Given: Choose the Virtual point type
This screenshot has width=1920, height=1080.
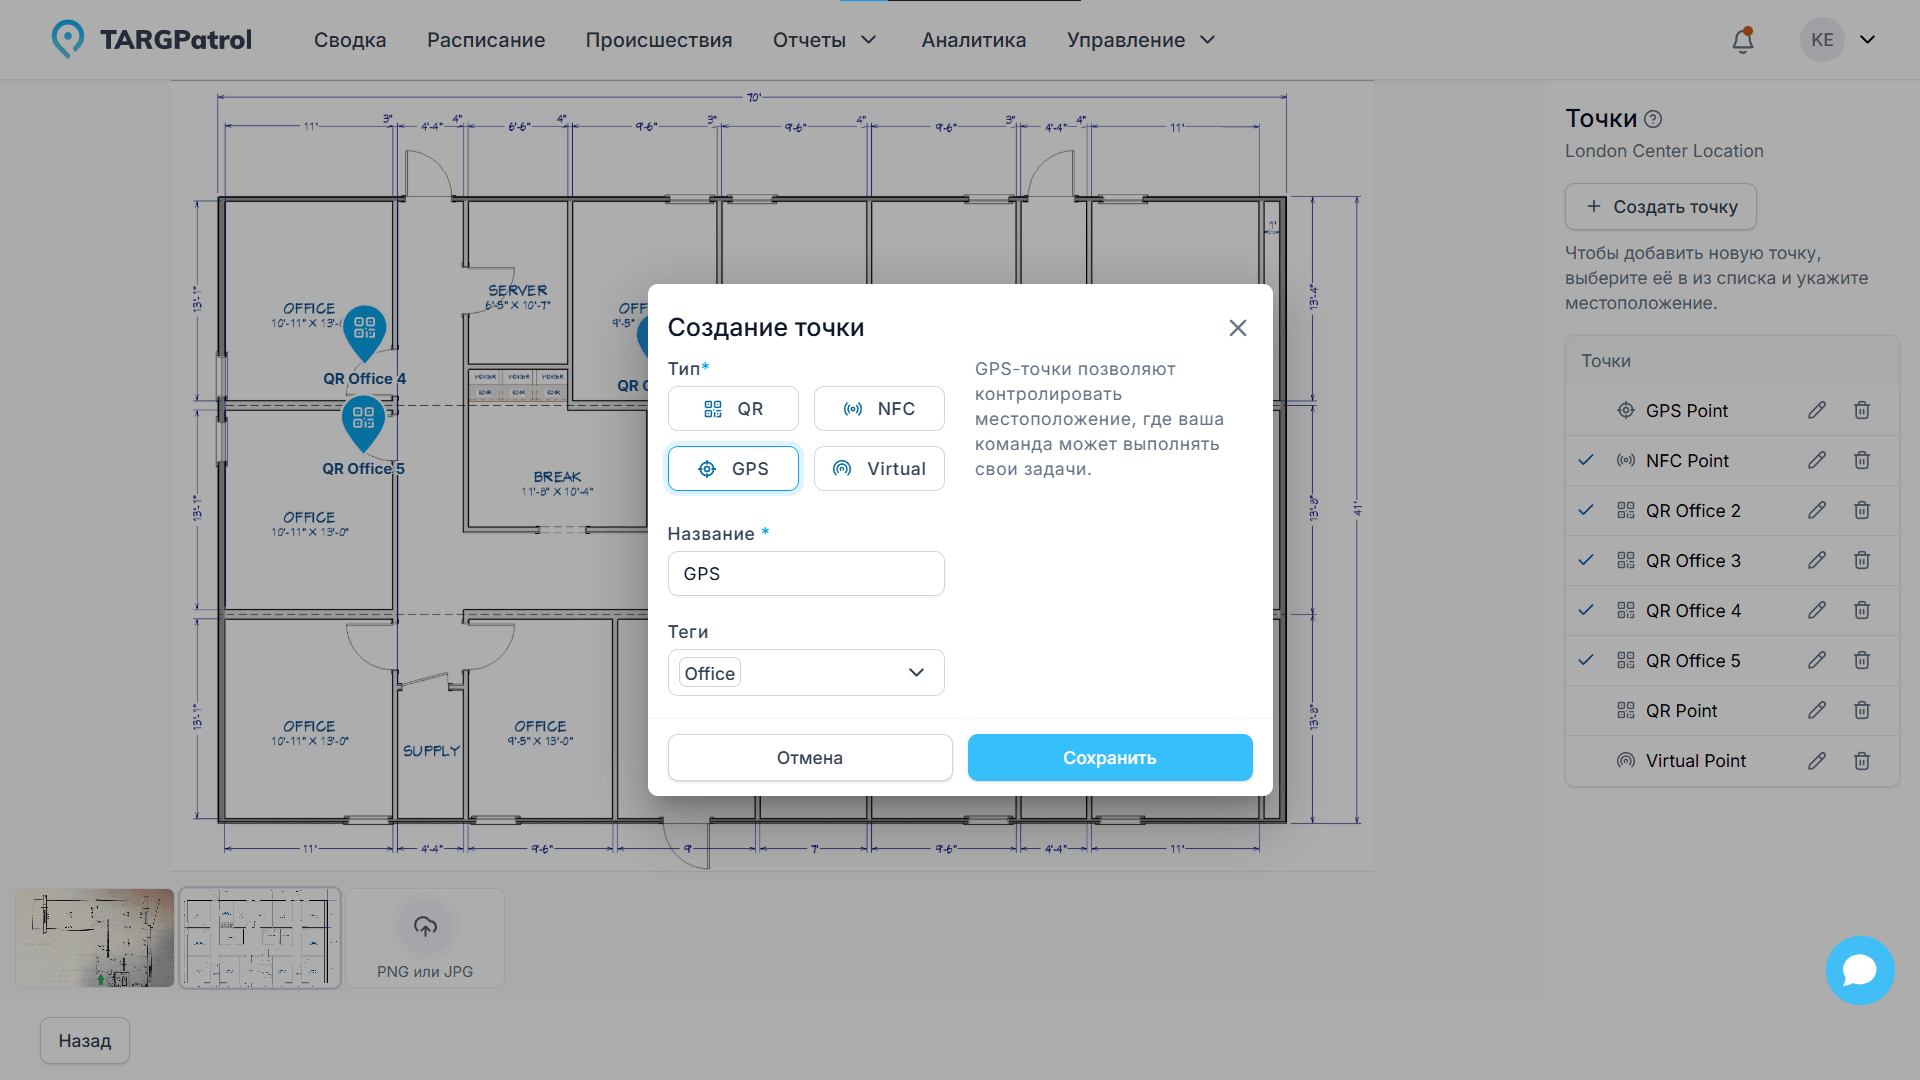Looking at the screenshot, I should point(879,468).
